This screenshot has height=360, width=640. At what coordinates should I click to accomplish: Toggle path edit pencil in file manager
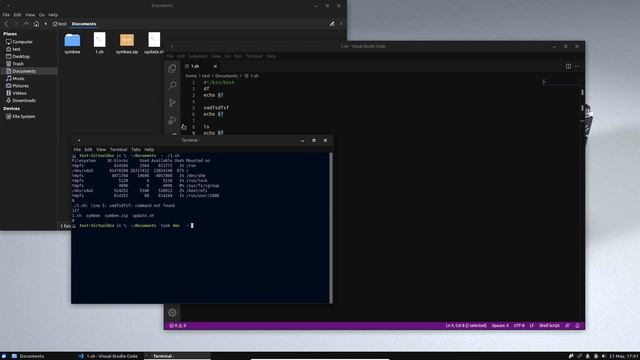tap(332, 24)
